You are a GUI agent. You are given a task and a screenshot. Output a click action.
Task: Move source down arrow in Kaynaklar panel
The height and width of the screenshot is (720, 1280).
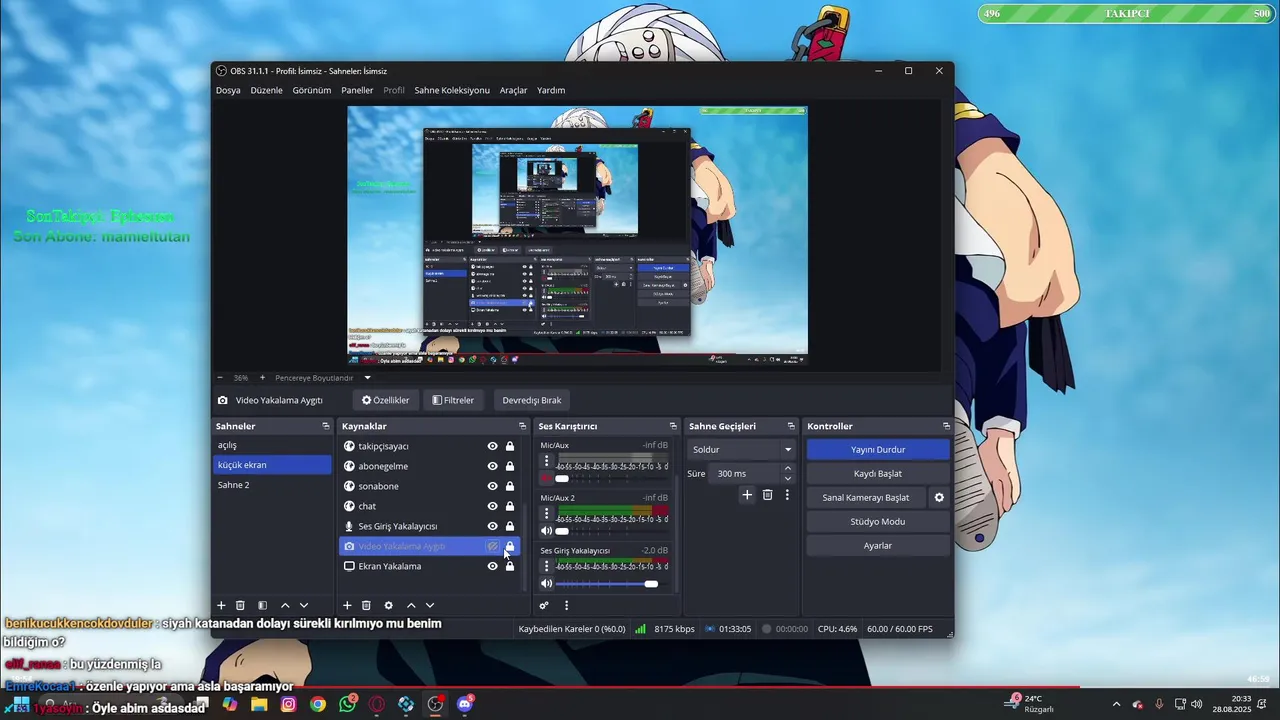coord(430,605)
